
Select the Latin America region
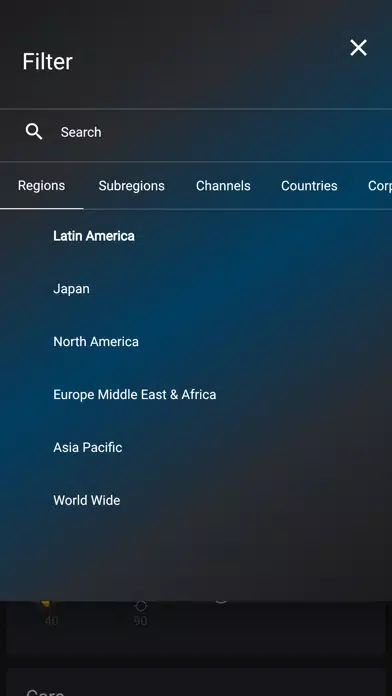pyautogui.click(x=94, y=236)
